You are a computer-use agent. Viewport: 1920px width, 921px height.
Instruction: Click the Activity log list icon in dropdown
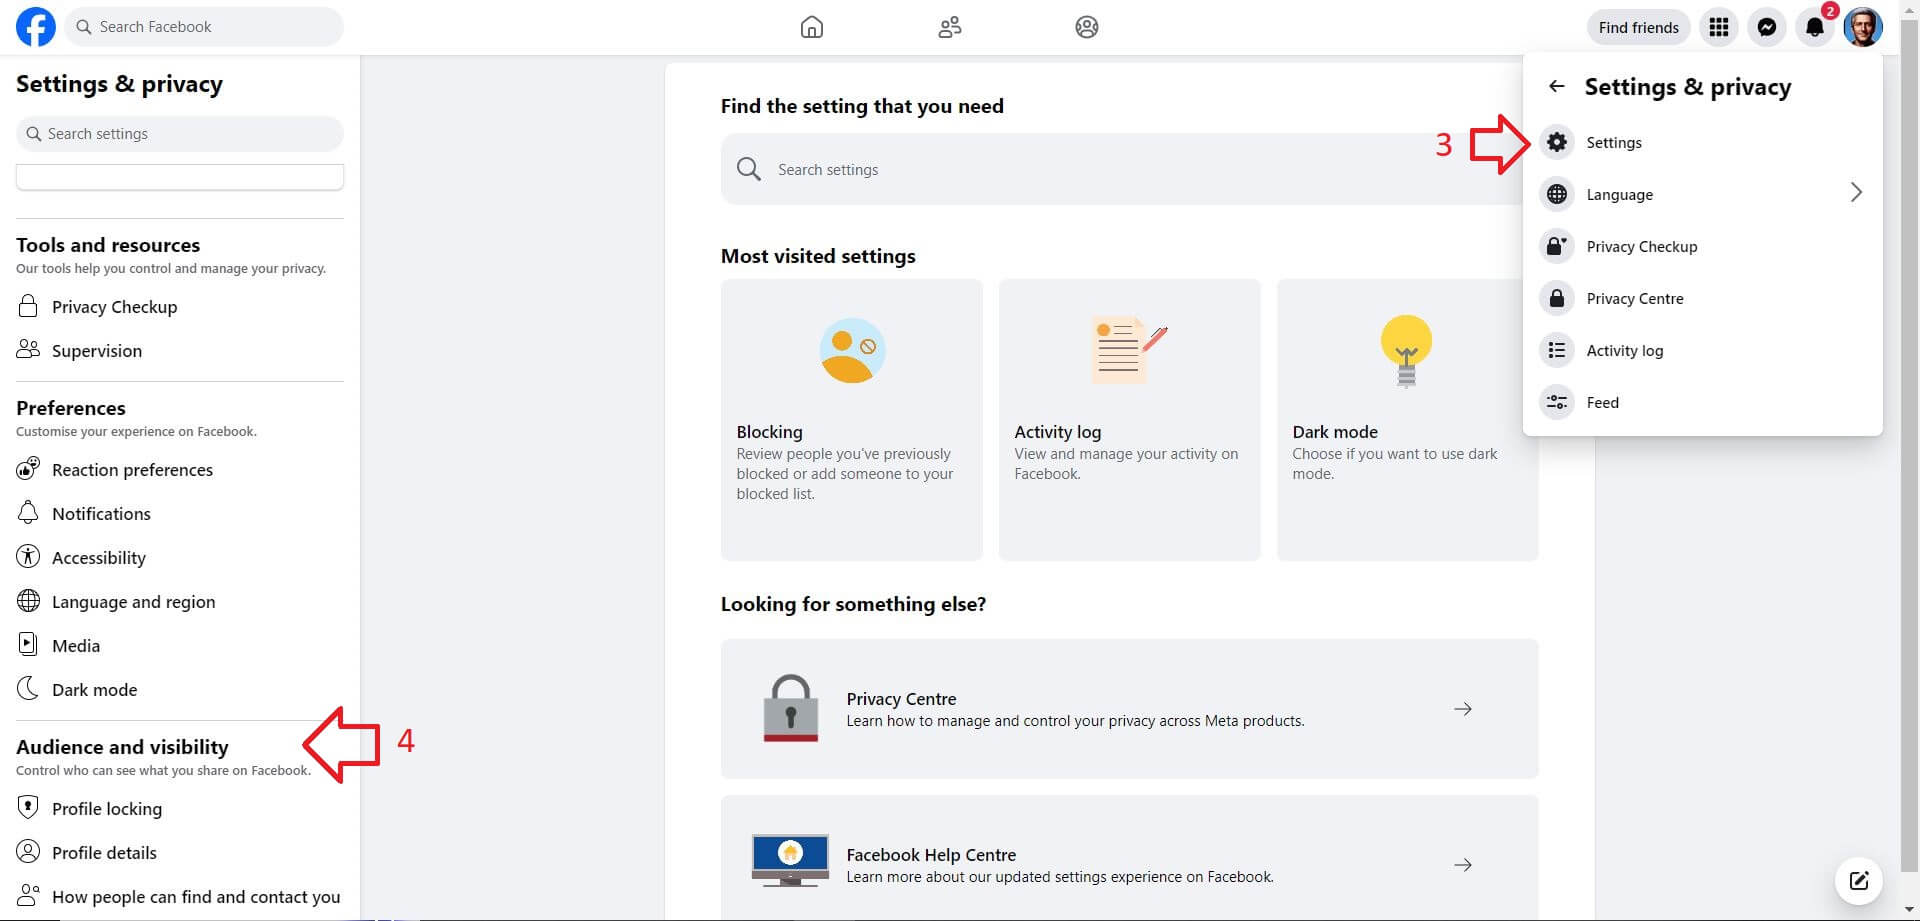pyautogui.click(x=1557, y=350)
